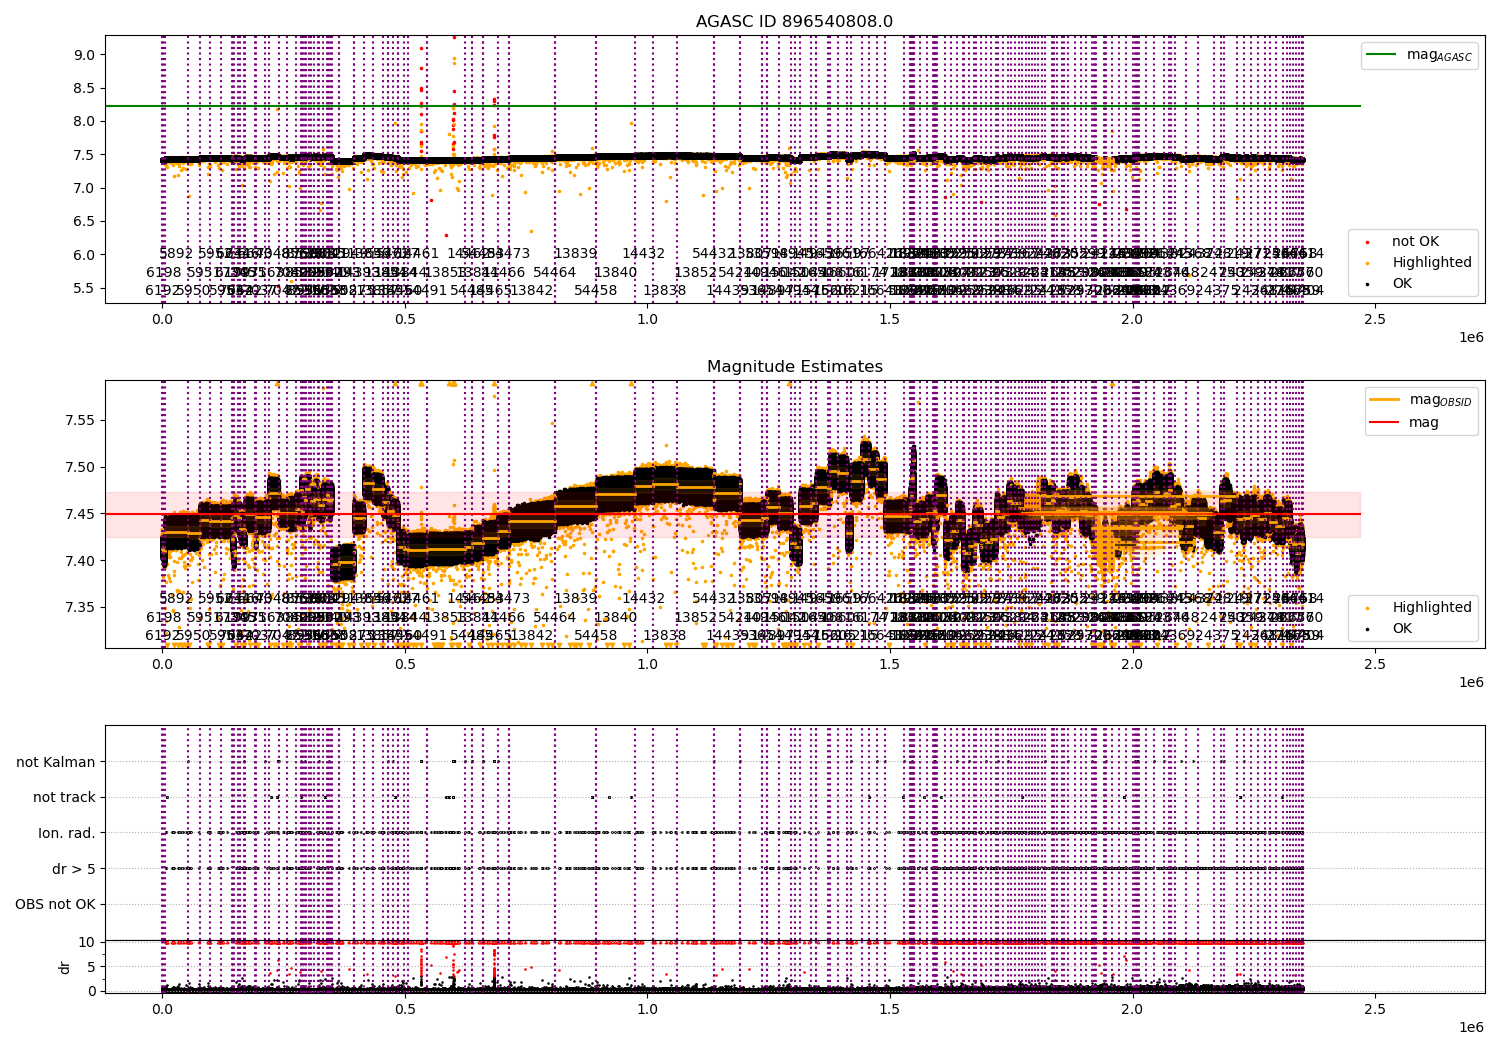
Task: Click the 7.45 y-axis tick of middle plot
Action: [81, 514]
